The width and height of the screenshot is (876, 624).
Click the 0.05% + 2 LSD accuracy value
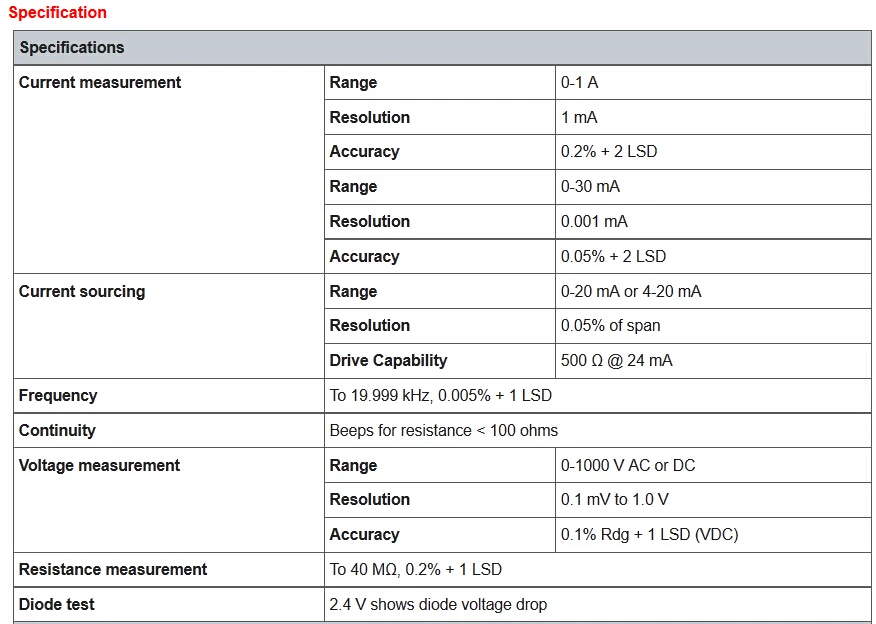click(x=613, y=256)
